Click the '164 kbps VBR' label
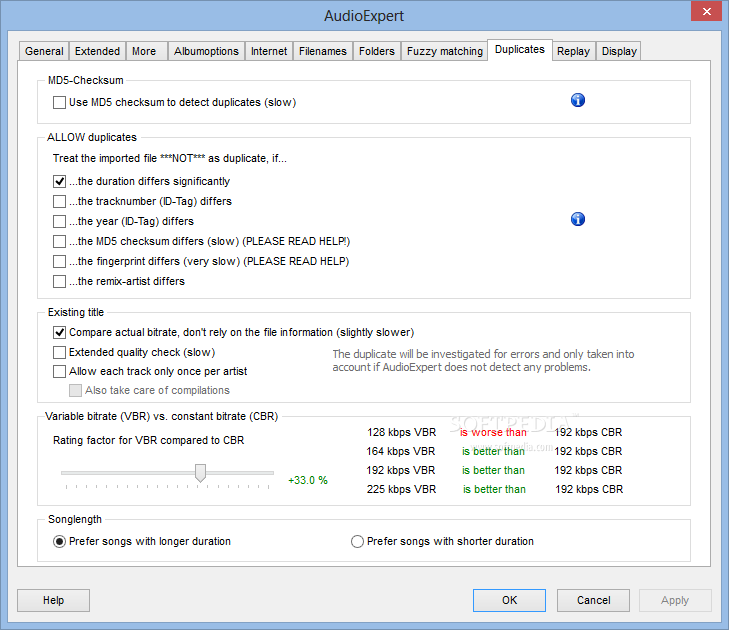729x630 pixels. point(401,451)
